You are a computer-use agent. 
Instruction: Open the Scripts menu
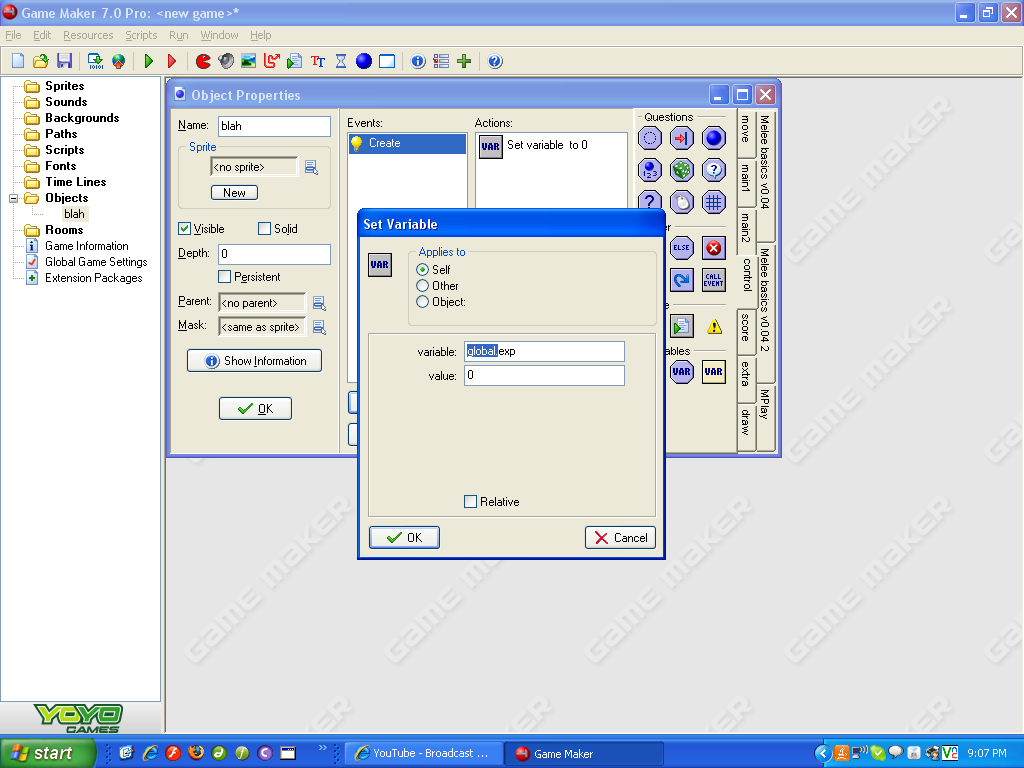click(141, 35)
